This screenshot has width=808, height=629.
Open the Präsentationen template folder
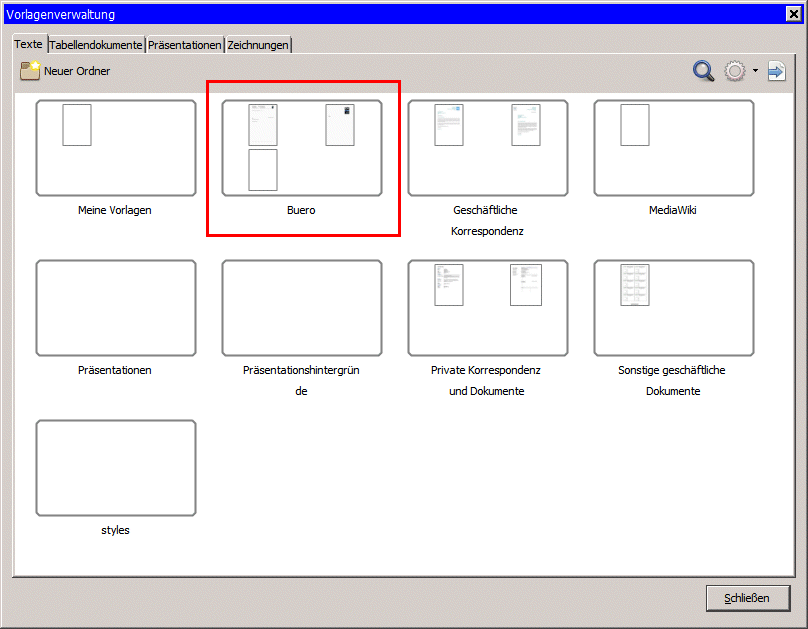tap(115, 307)
